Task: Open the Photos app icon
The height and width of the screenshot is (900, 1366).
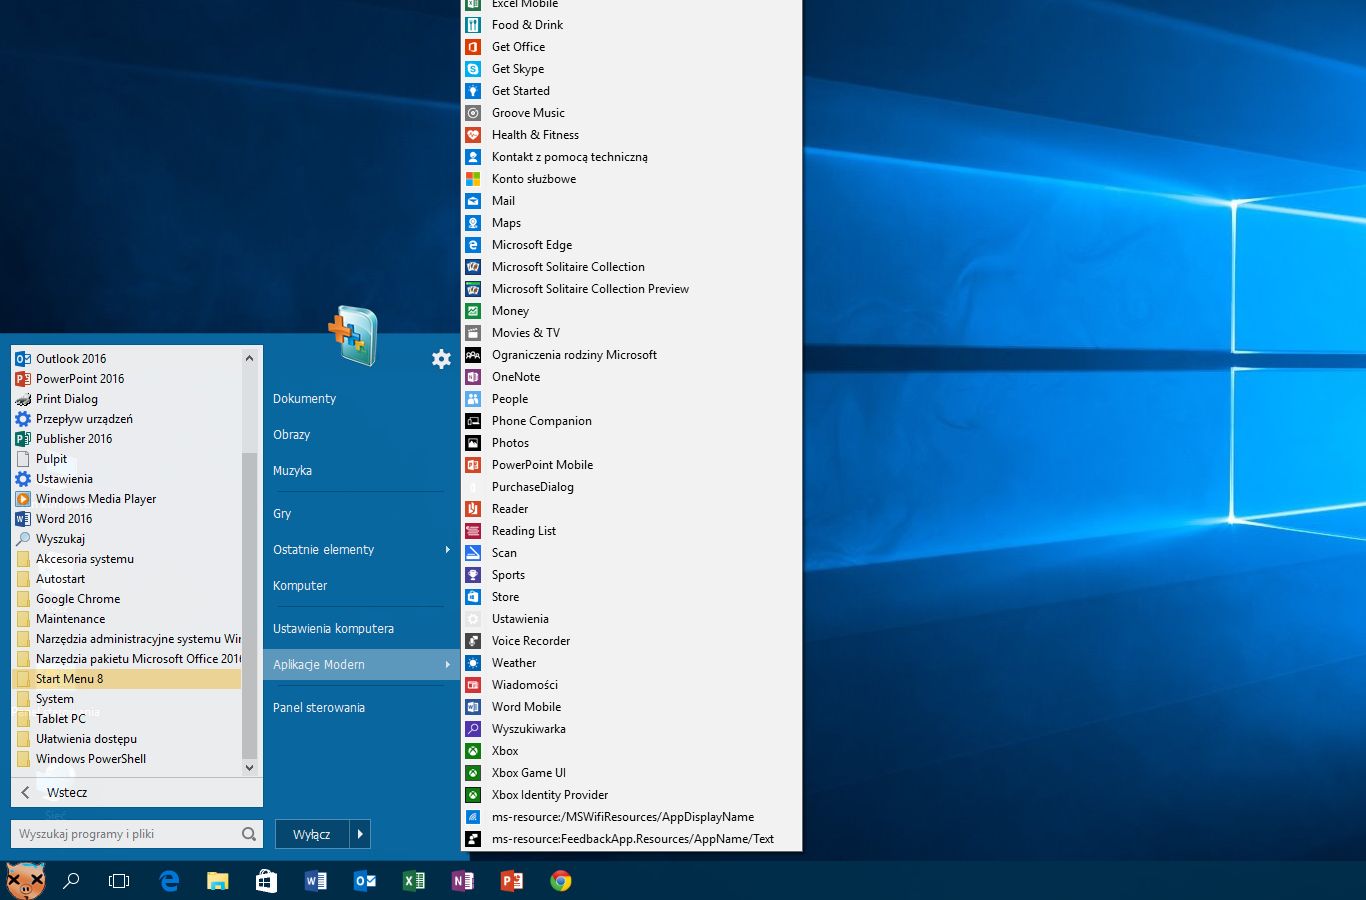Action: click(x=473, y=443)
